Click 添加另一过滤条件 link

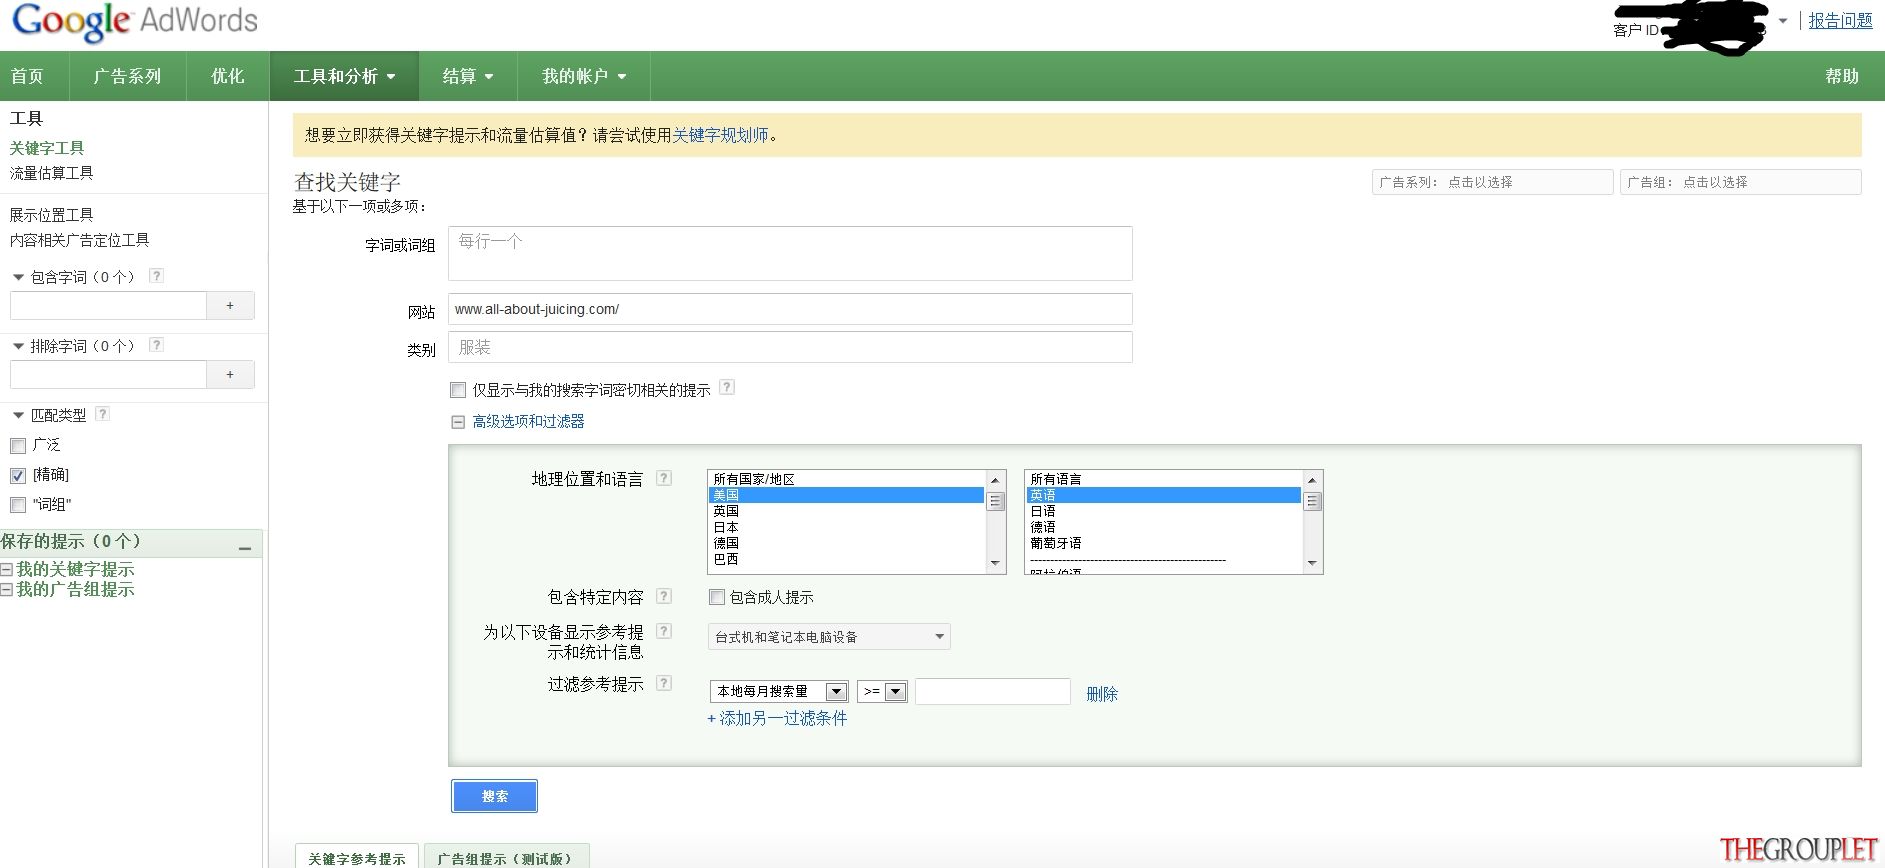(777, 718)
